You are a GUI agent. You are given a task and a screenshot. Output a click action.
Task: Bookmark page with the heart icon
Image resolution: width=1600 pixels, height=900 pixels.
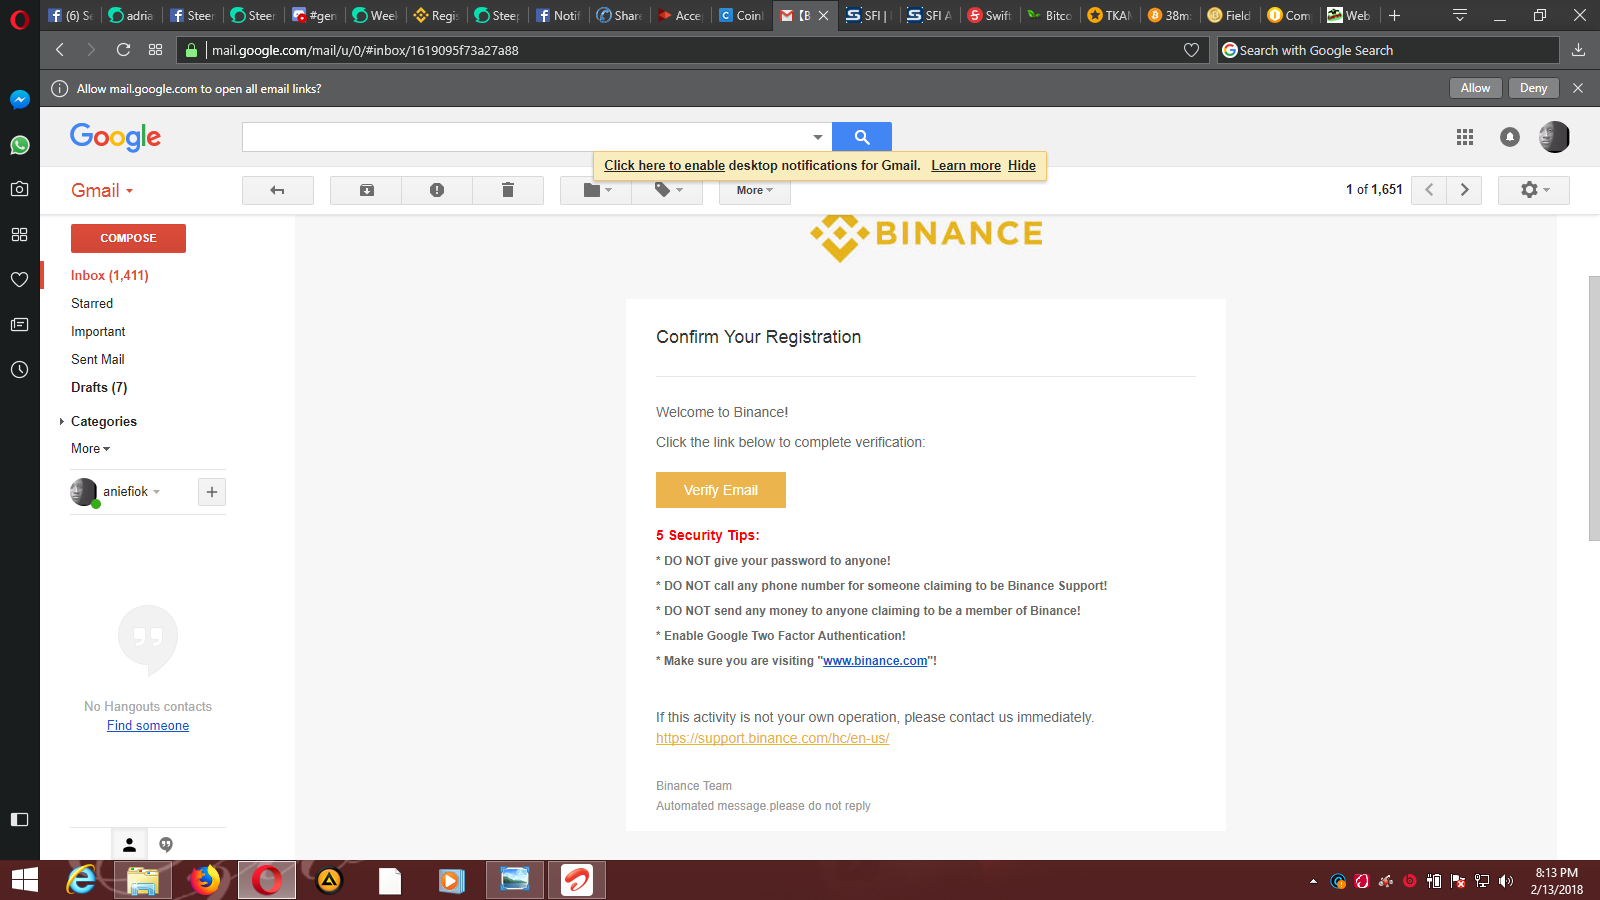tap(1191, 50)
